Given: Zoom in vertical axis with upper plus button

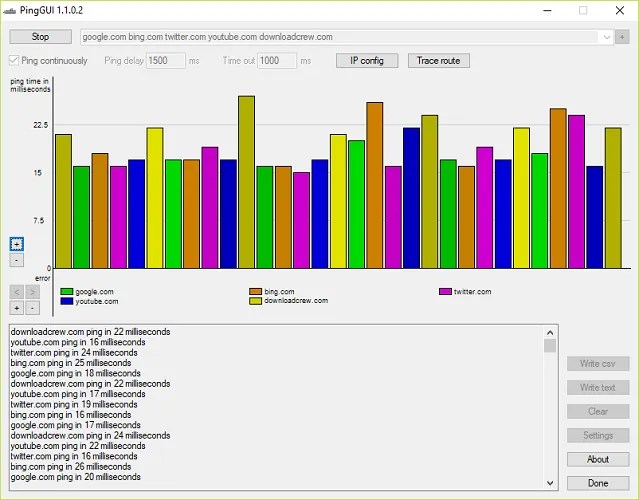Looking at the screenshot, I should pos(17,244).
